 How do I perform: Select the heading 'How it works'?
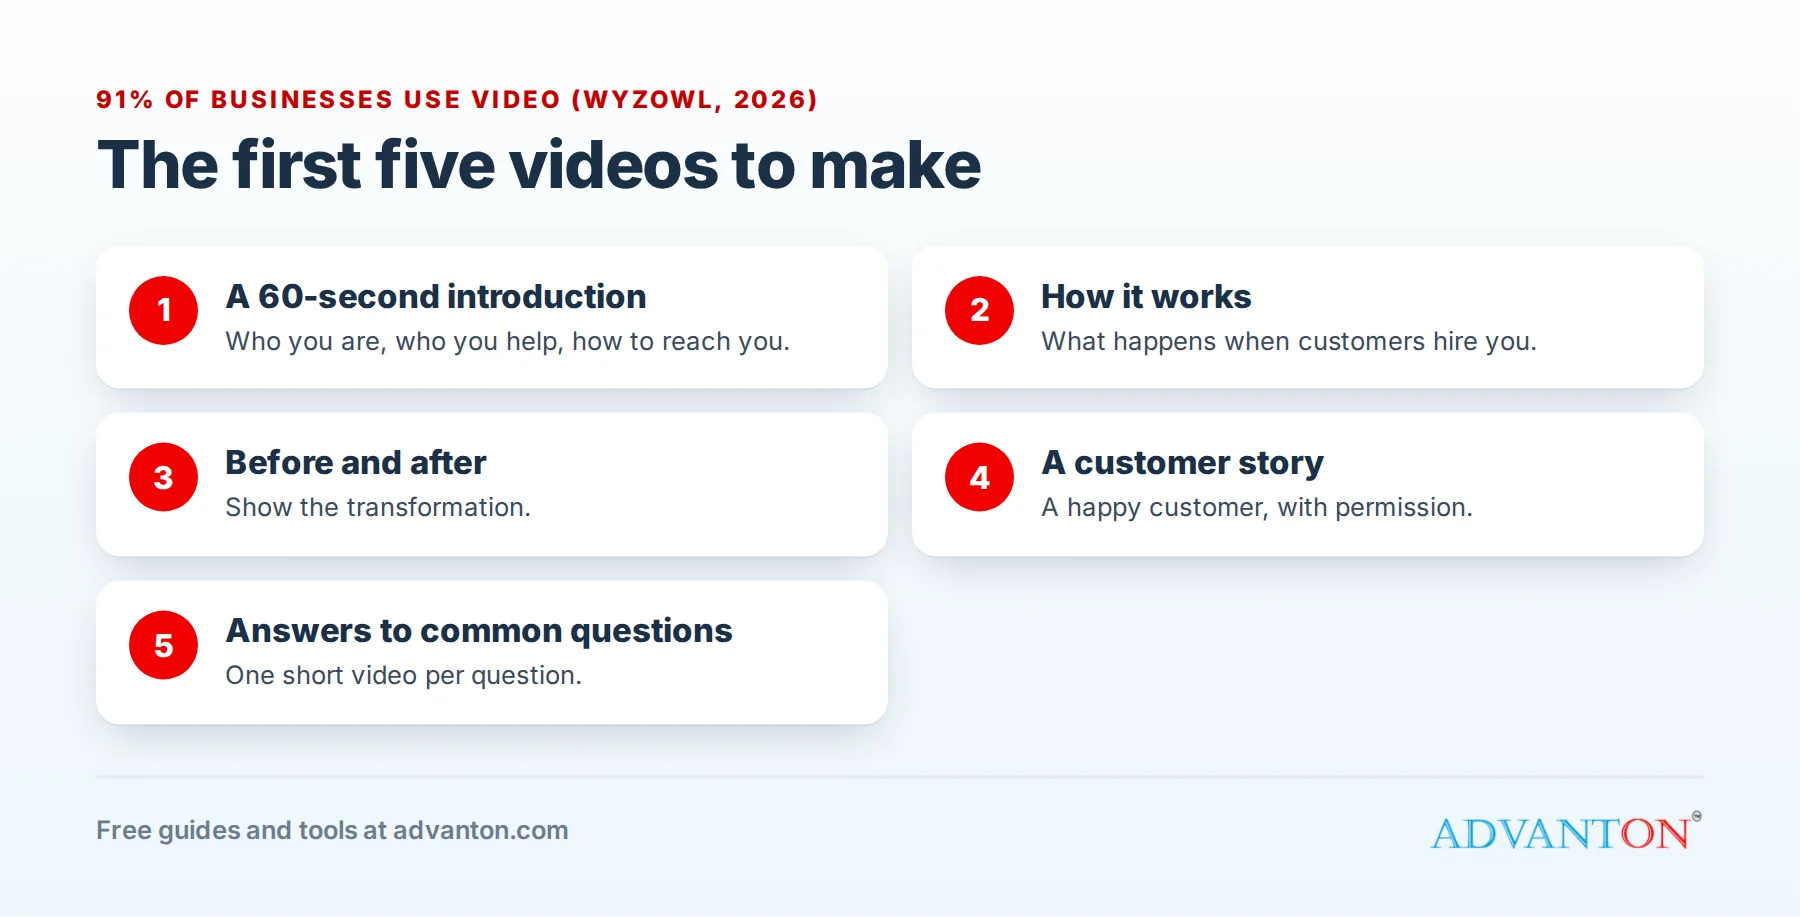pyautogui.click(x=1146, y=297)
